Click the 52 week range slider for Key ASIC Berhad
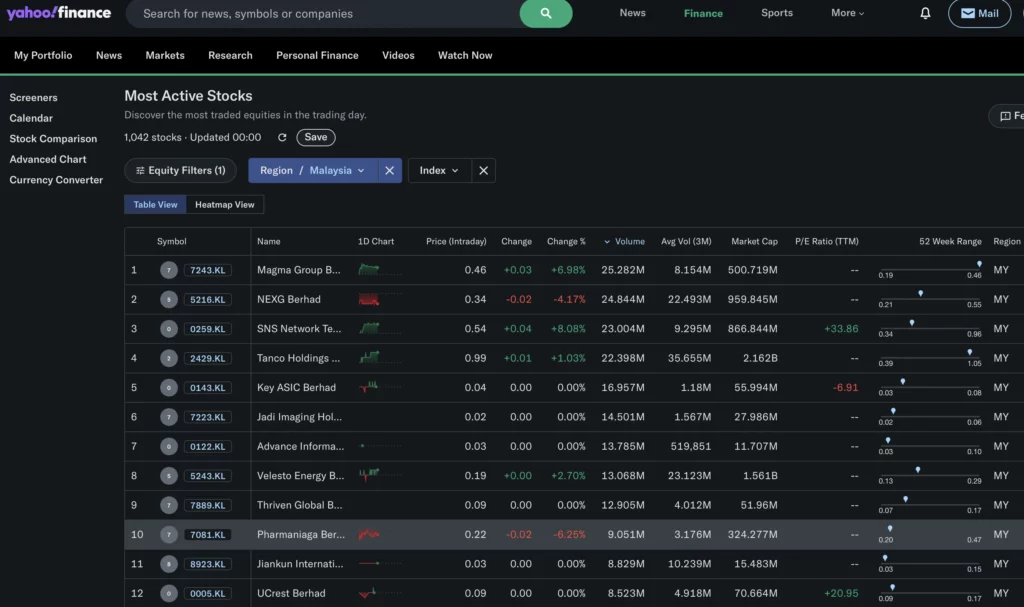 tap(930, 387)
